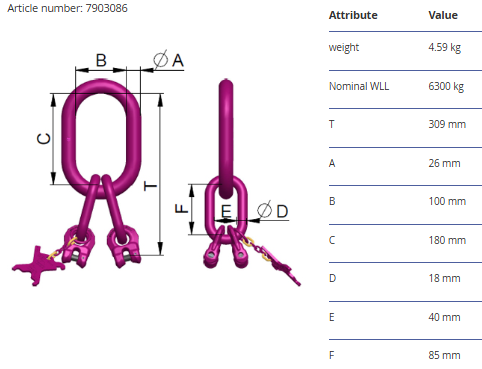
Task: Select the weight row value 4.59 kg
Action: coord(445,47)
